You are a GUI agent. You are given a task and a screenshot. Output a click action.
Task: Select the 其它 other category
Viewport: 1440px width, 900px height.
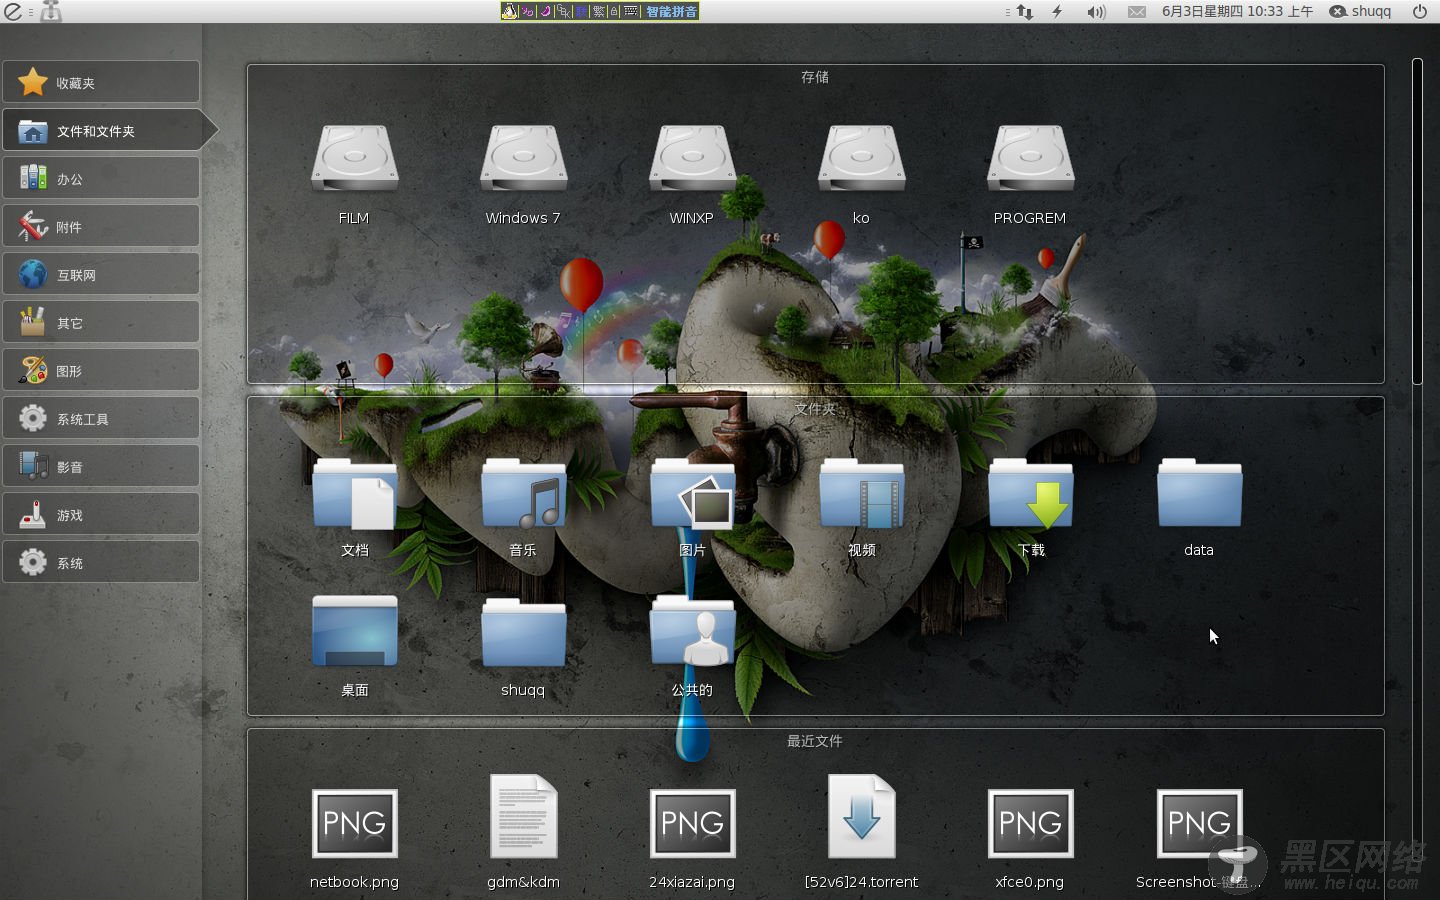(101, 322)
